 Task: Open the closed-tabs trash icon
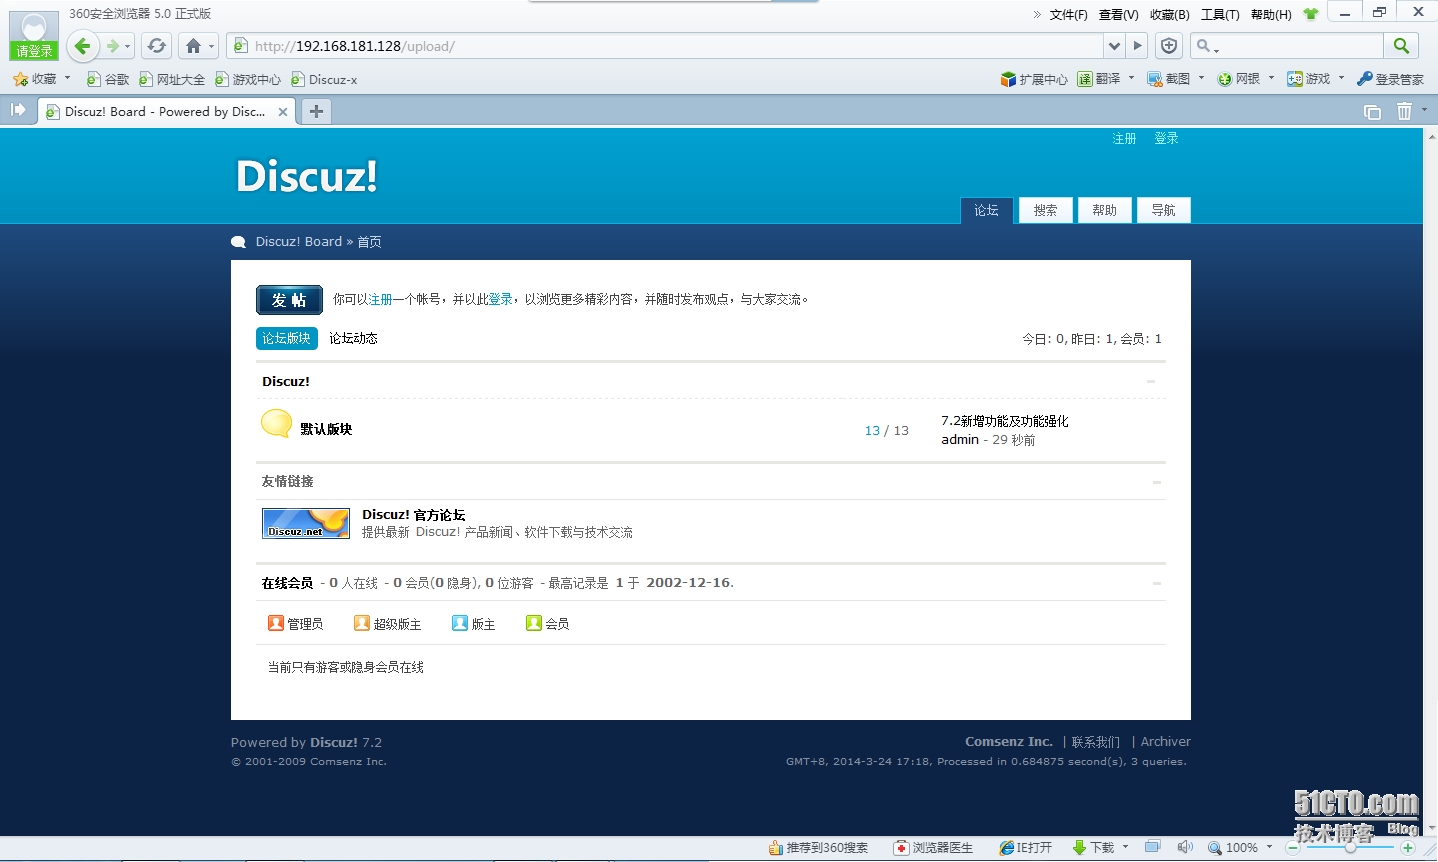click(x=1404, y=111)
